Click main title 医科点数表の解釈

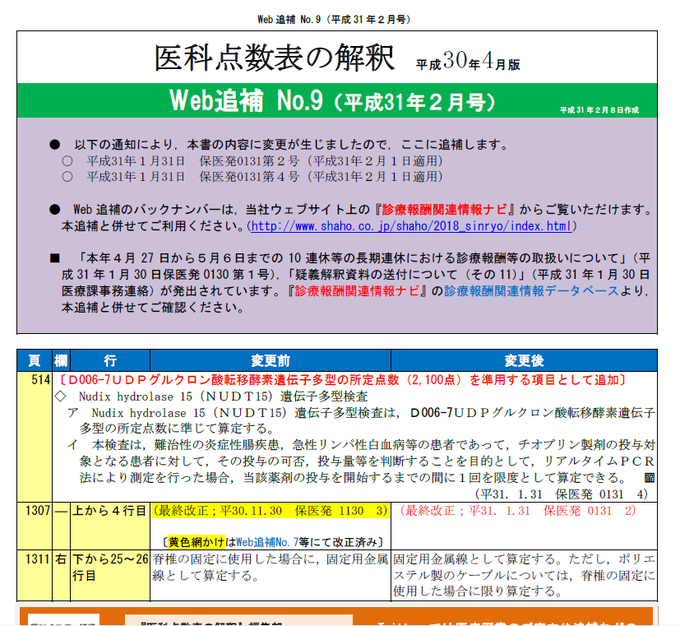tap(275, 58)
